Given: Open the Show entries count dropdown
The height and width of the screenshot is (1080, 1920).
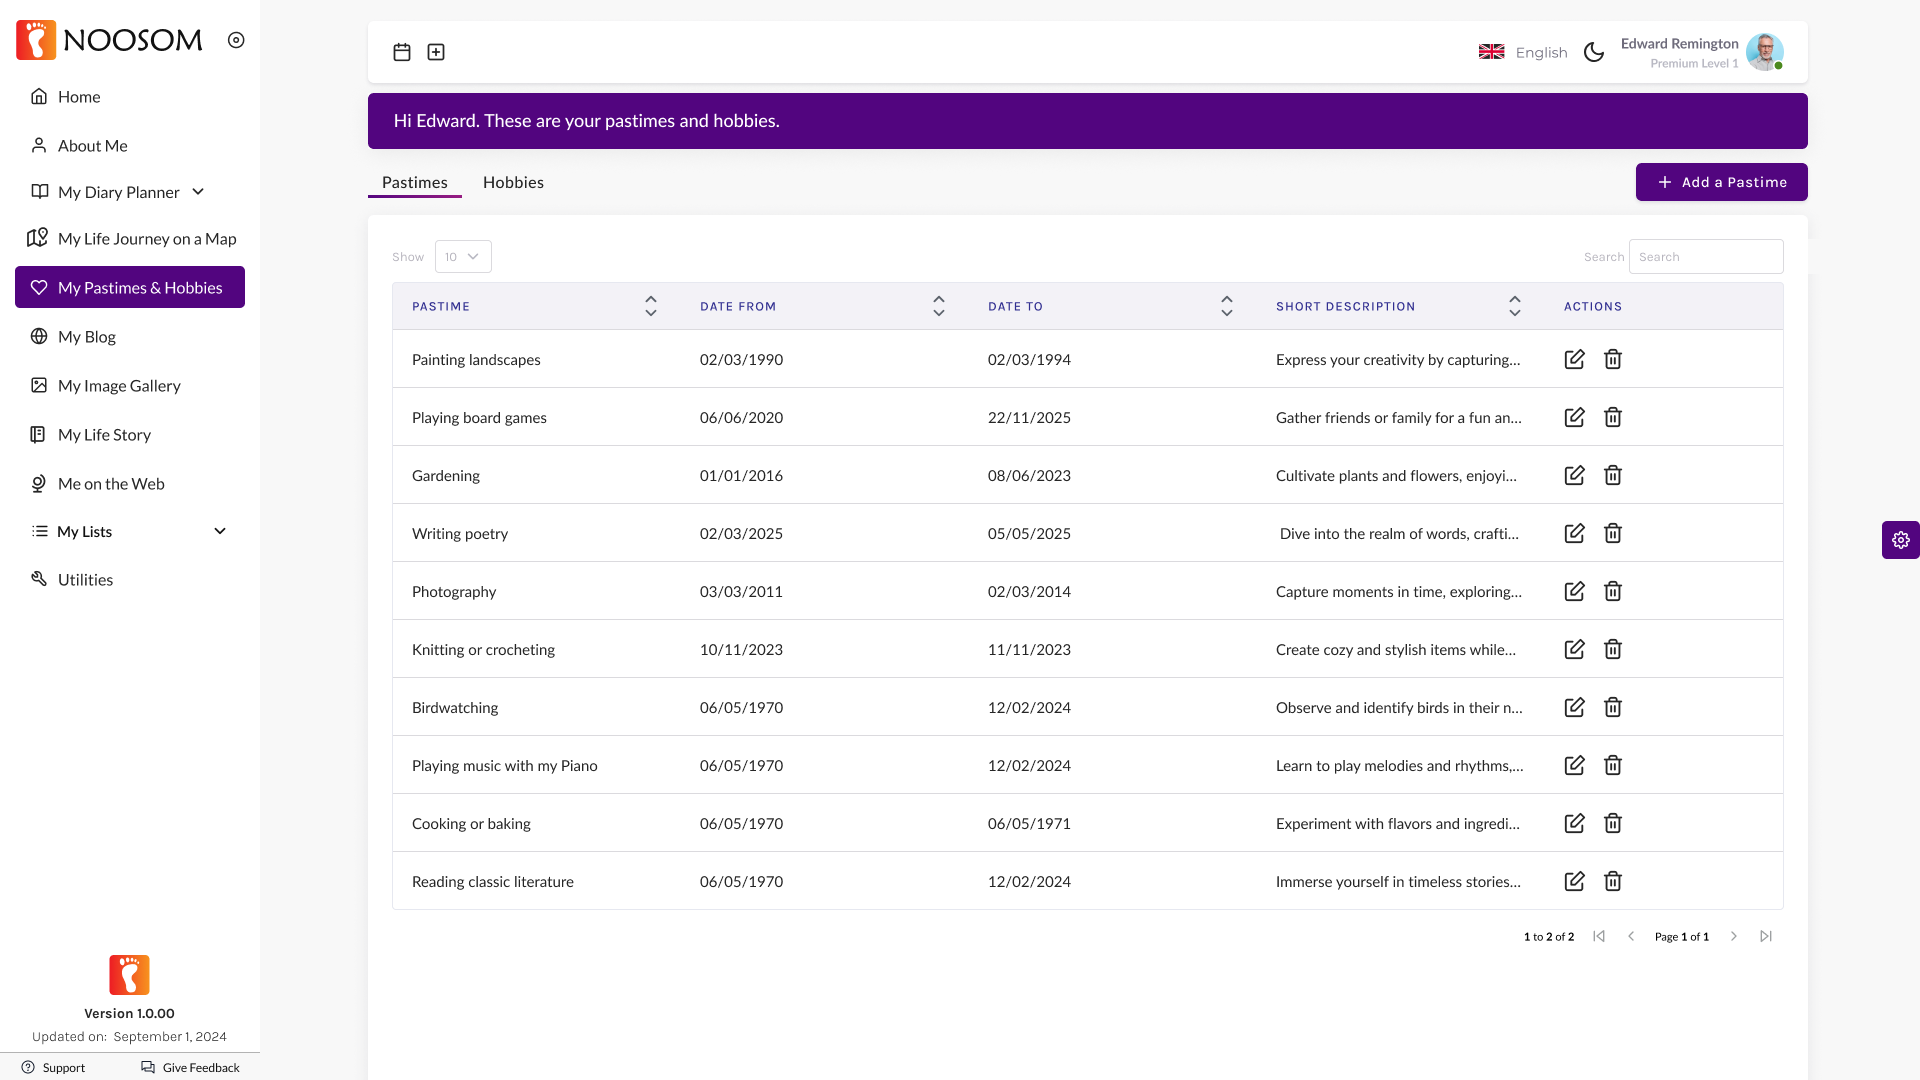Looking at the screenshot, I should tap(463, 257).
